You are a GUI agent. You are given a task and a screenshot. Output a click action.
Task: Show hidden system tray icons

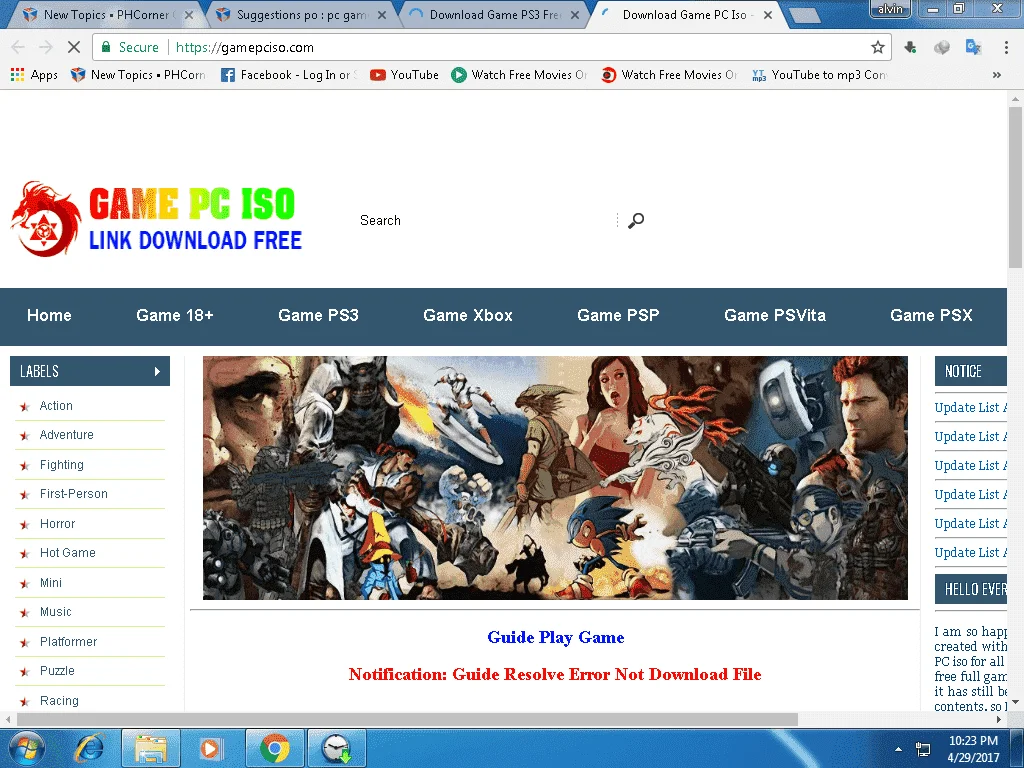pos(899,749)
